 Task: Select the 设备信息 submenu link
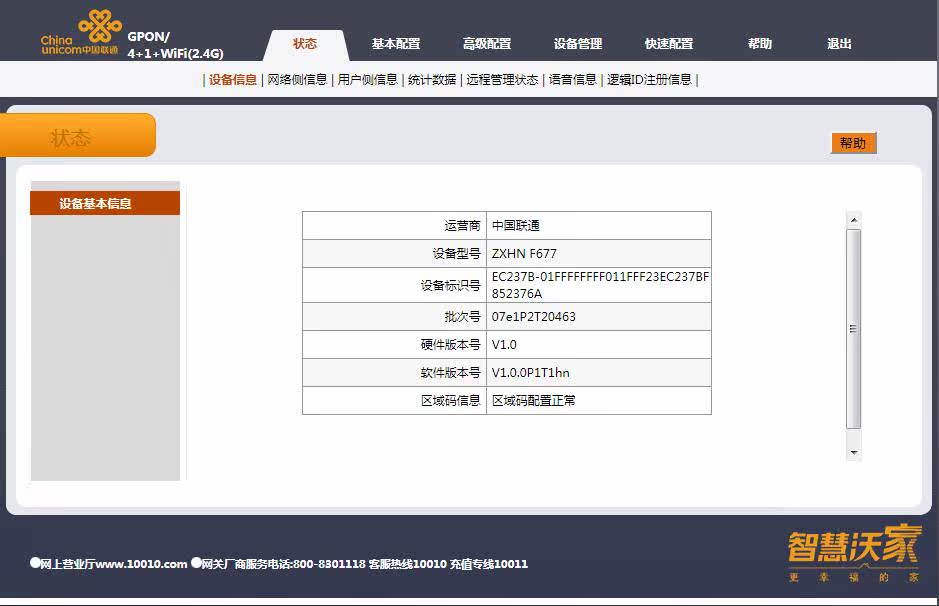point(232,80)
